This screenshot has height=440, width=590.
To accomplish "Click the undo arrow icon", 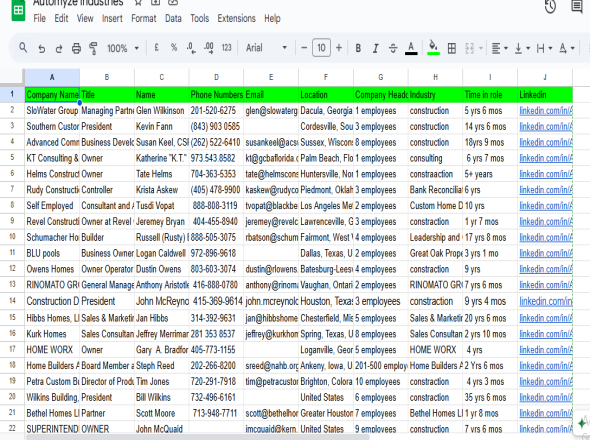I will point(42,49).
